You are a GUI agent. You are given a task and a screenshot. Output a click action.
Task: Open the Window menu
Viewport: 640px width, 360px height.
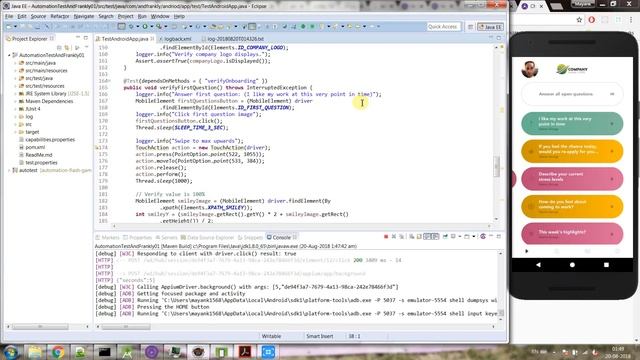[x=160, y=16]
